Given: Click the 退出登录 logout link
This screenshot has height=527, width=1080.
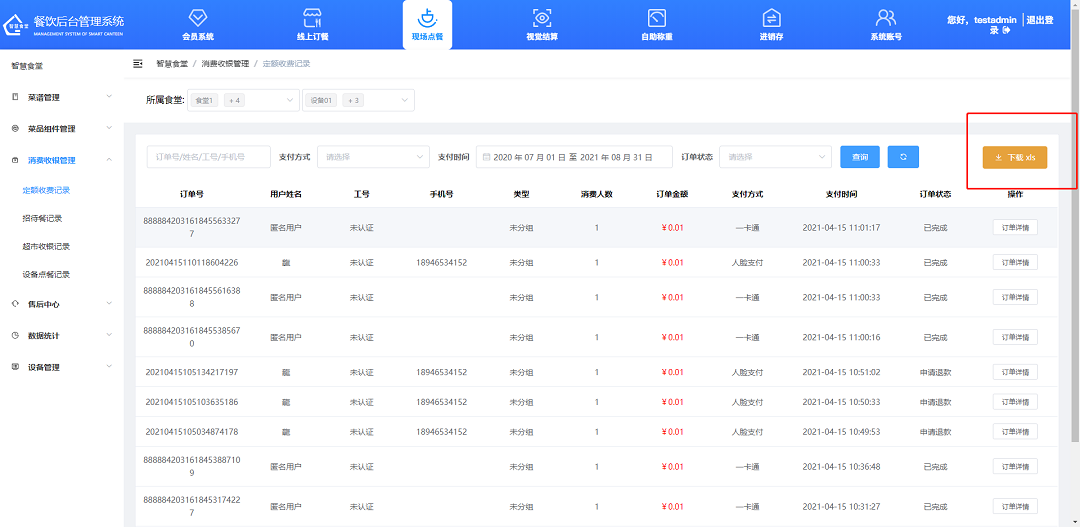Looking at the screenshot, I should (x=1040, y=25).
